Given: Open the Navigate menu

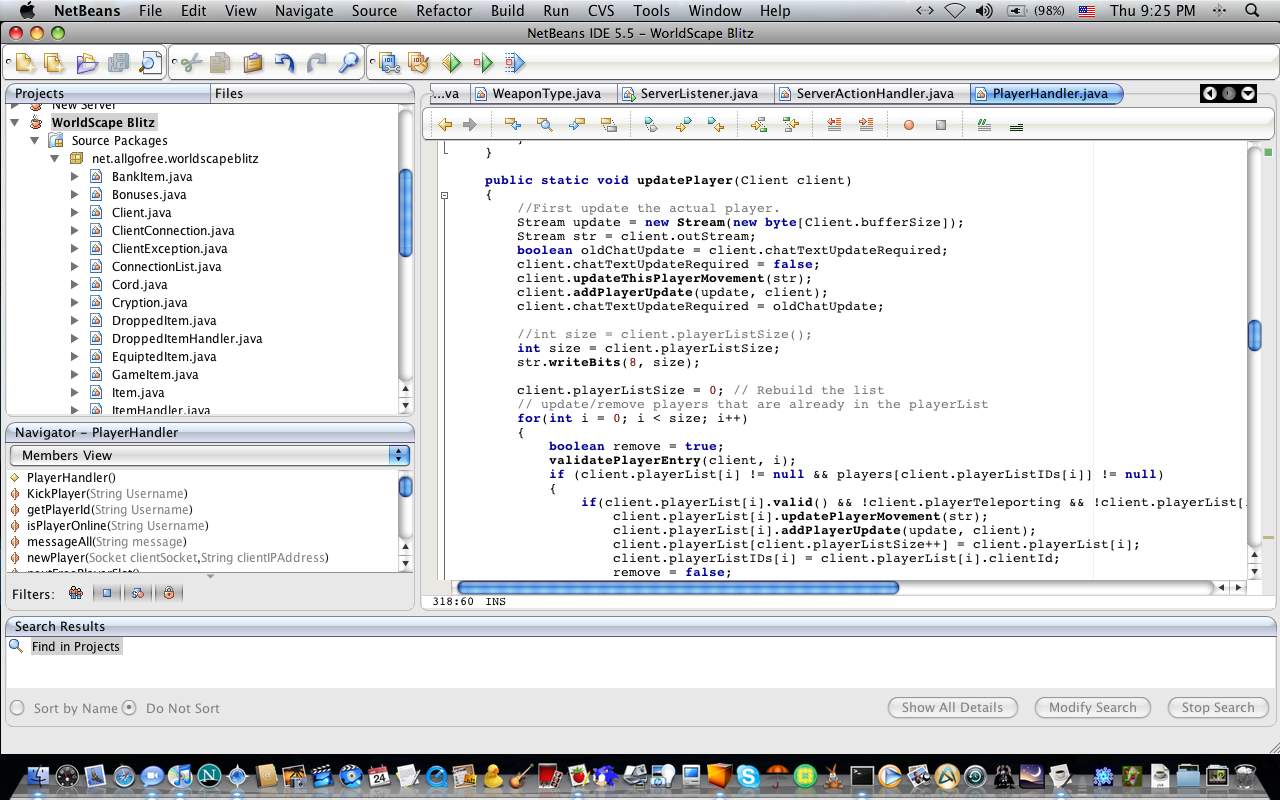Looking at the screenshot, I should 304,11.
